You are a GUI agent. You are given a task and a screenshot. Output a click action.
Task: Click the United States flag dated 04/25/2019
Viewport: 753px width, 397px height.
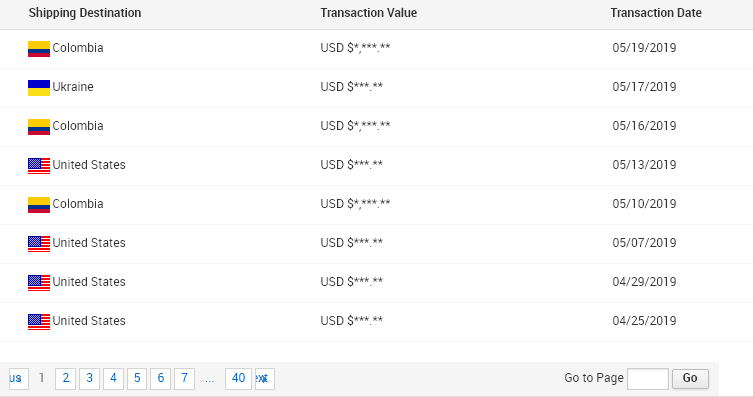coord(39,322)
